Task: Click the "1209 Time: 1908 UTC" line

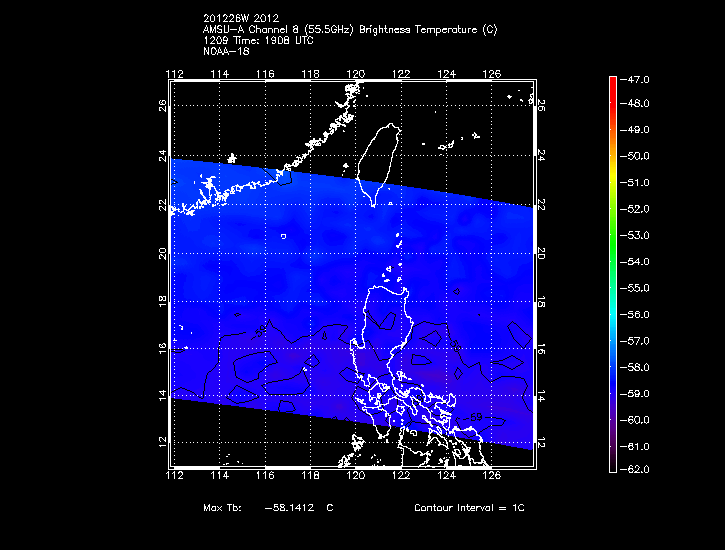Action: [x=258, y=40]
